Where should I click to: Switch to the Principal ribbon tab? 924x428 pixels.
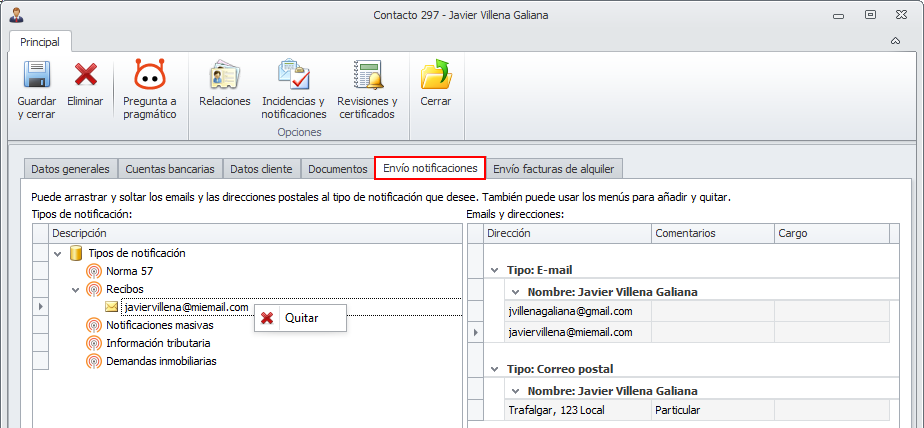40,42
